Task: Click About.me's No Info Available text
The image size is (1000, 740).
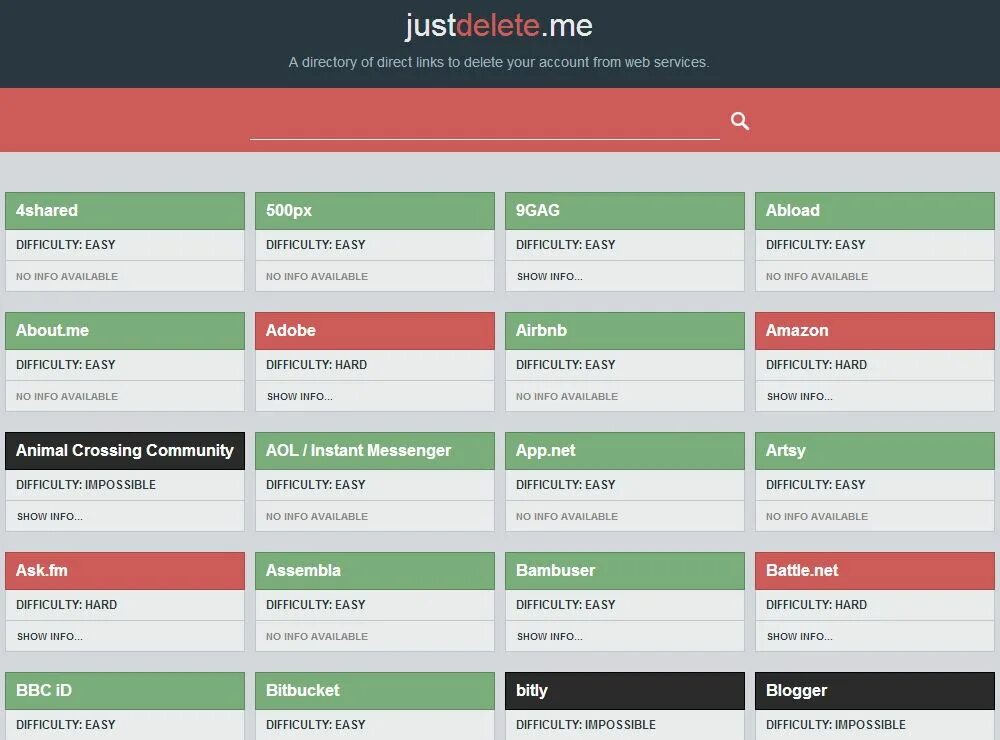Action: pyautogui.click(x=67, y=396)
